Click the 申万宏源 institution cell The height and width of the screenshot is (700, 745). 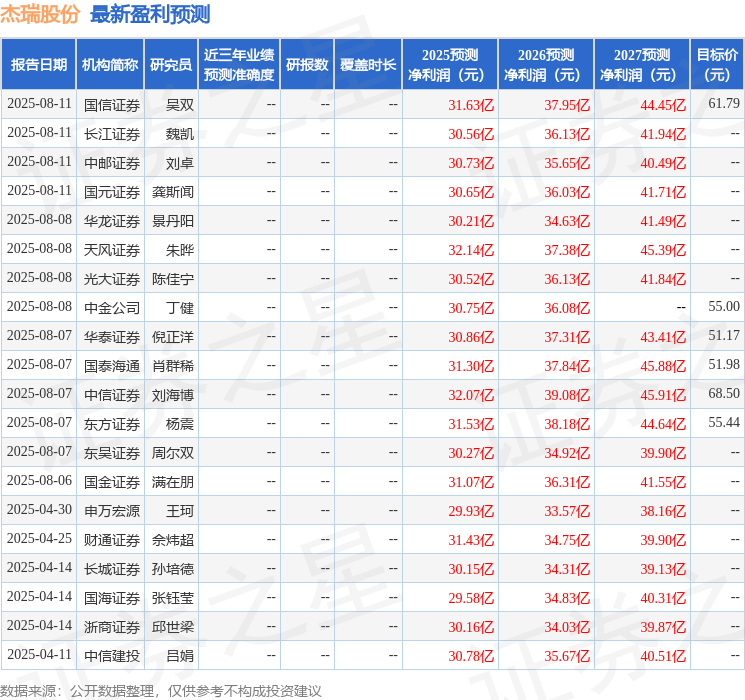(112, 511)
